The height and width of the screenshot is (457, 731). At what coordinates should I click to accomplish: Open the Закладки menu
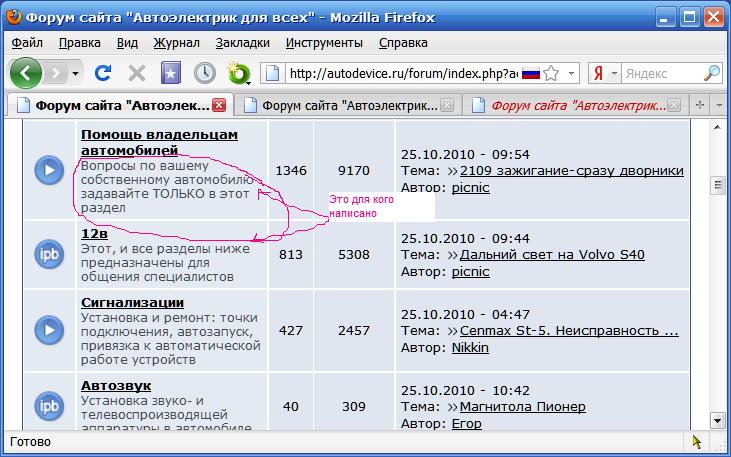tap(242, 43)
